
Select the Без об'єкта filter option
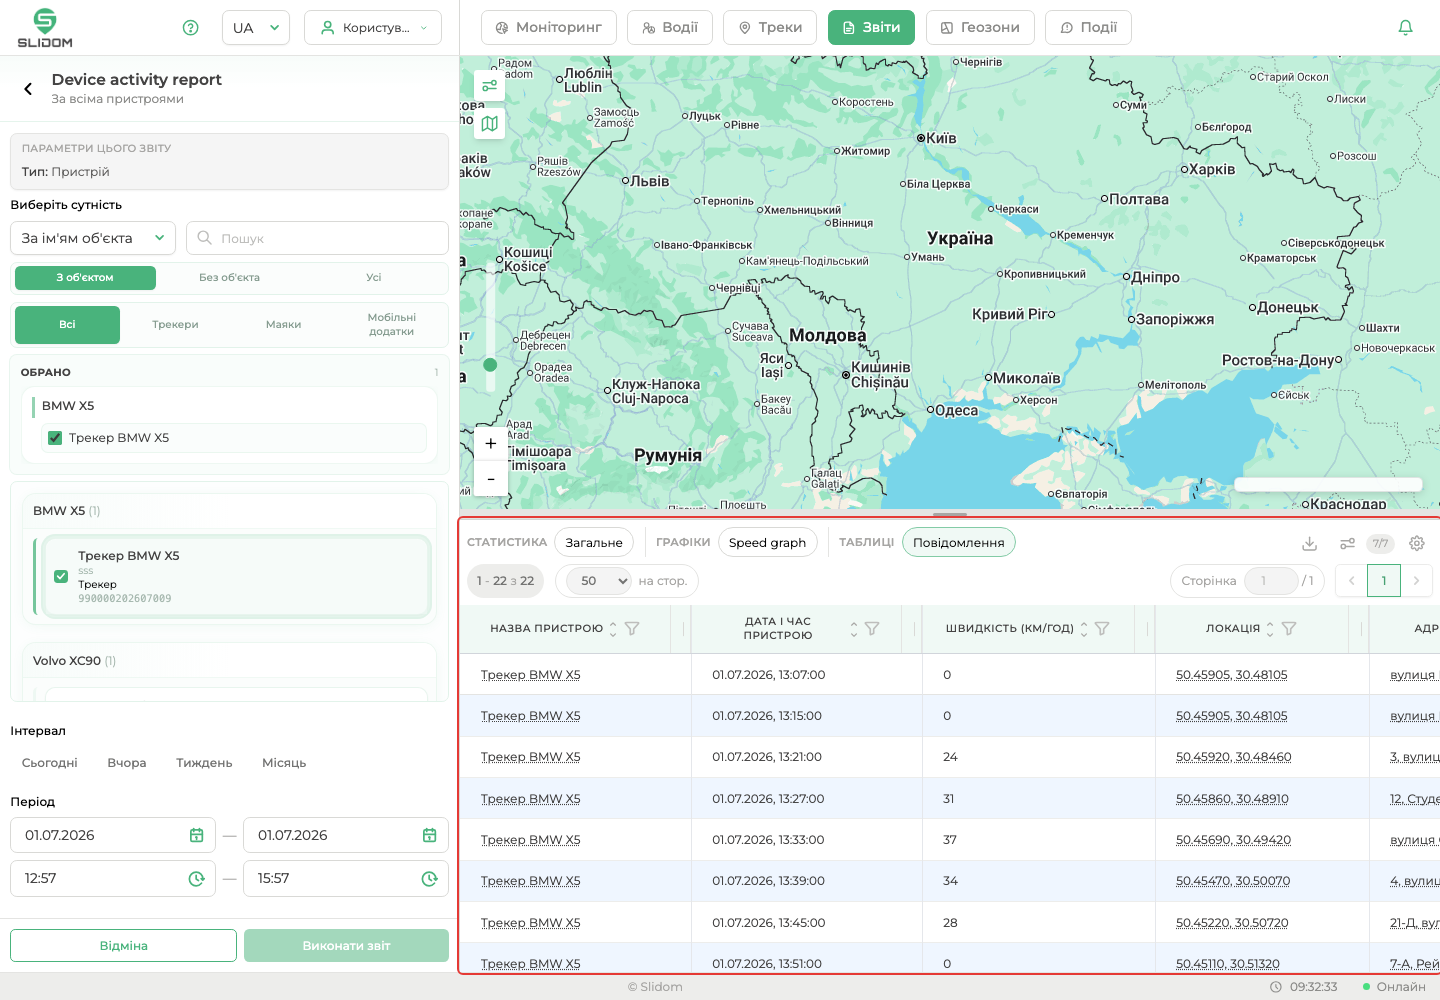click(229, 278)
